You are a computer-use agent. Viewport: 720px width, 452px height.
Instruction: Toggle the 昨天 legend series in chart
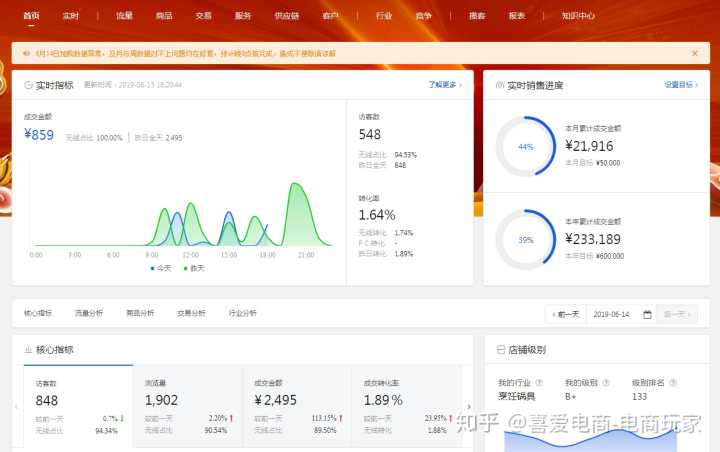coord(194,268)
